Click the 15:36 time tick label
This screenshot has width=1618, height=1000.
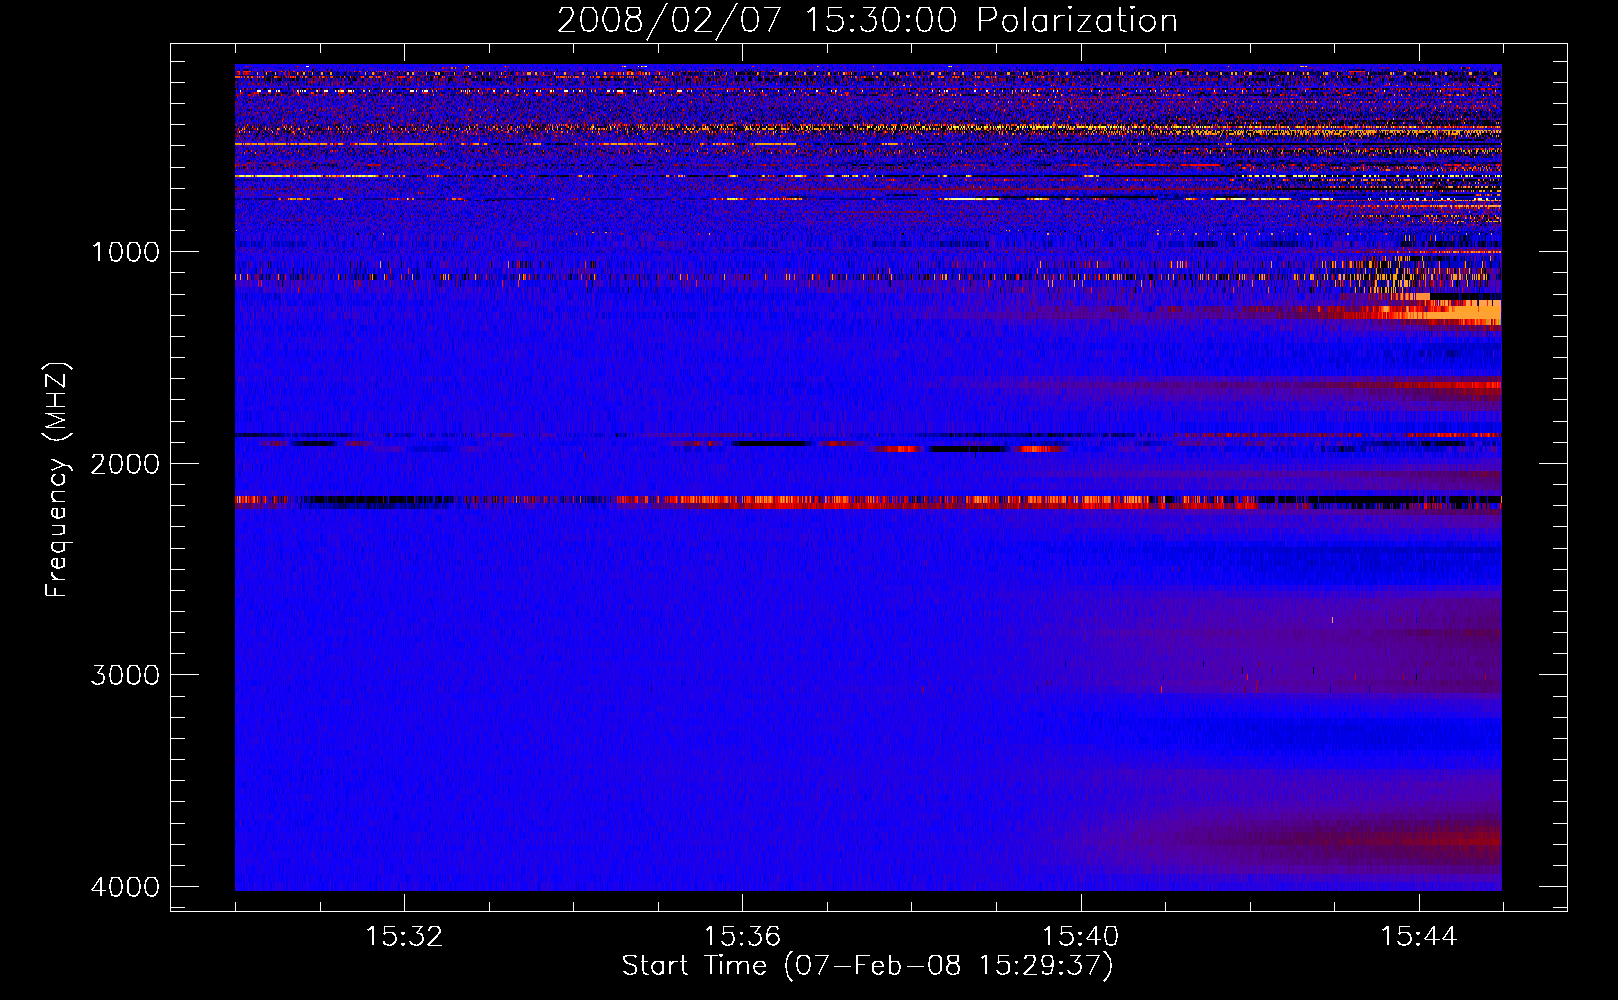(742, 937)
